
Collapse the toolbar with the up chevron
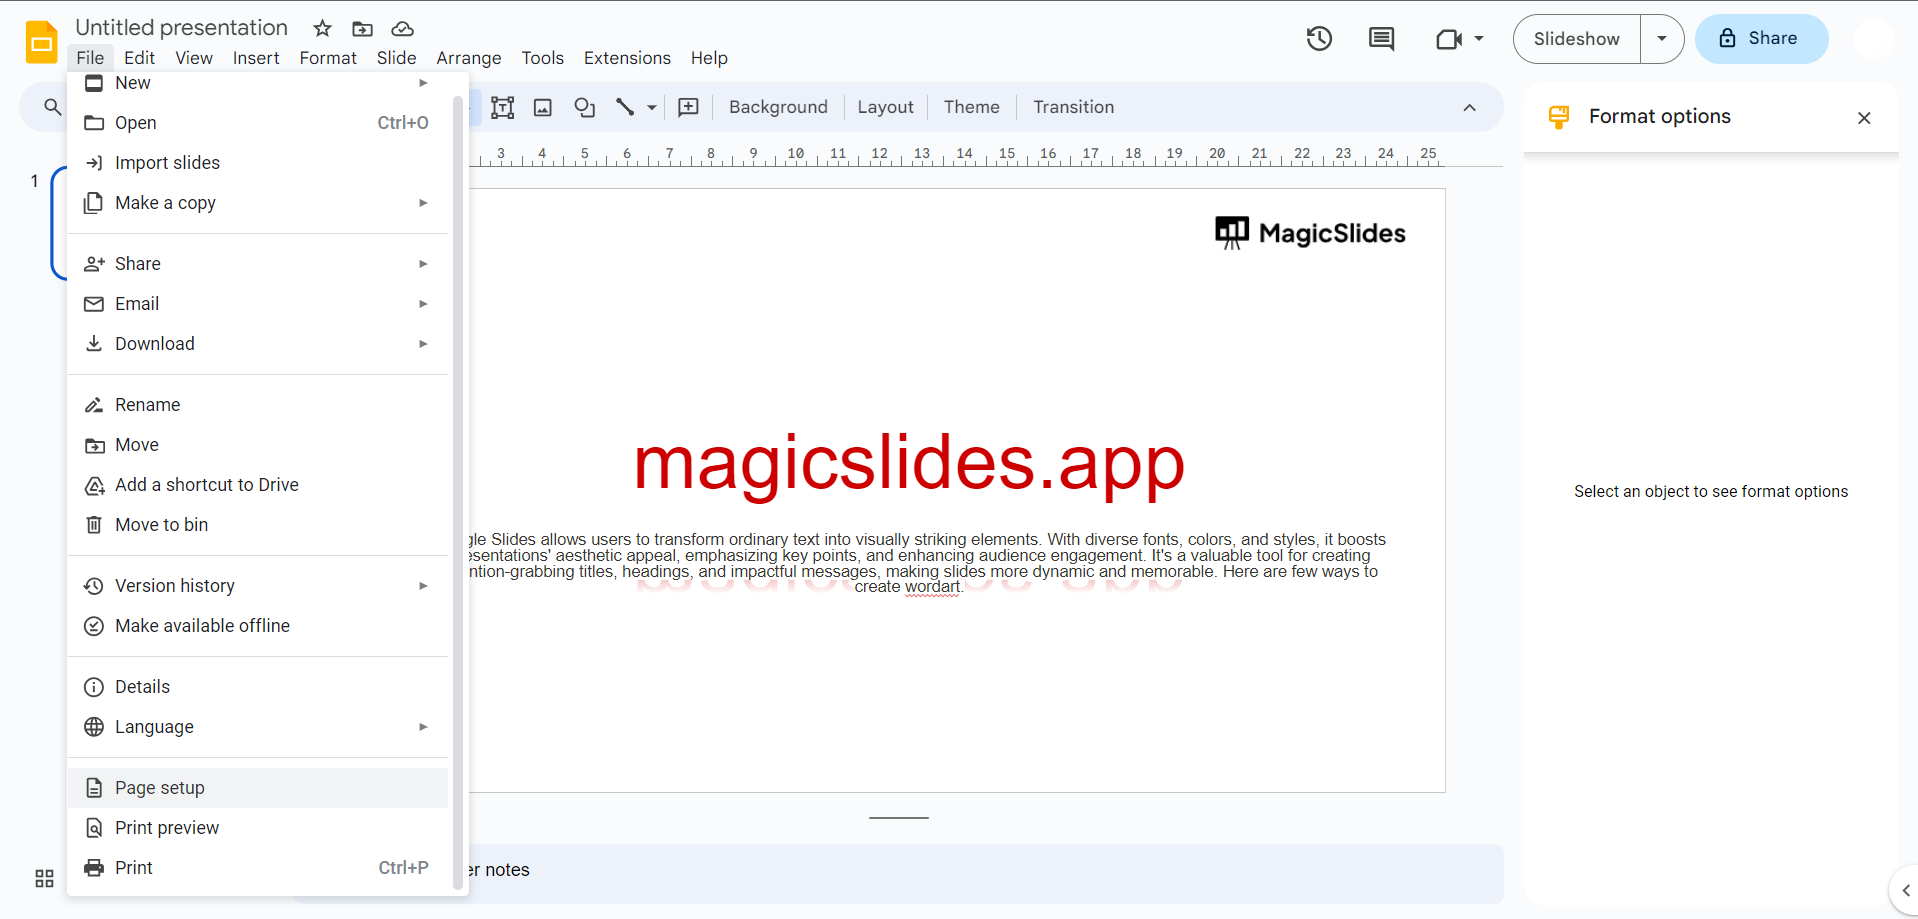click(x=1469, y=107)
